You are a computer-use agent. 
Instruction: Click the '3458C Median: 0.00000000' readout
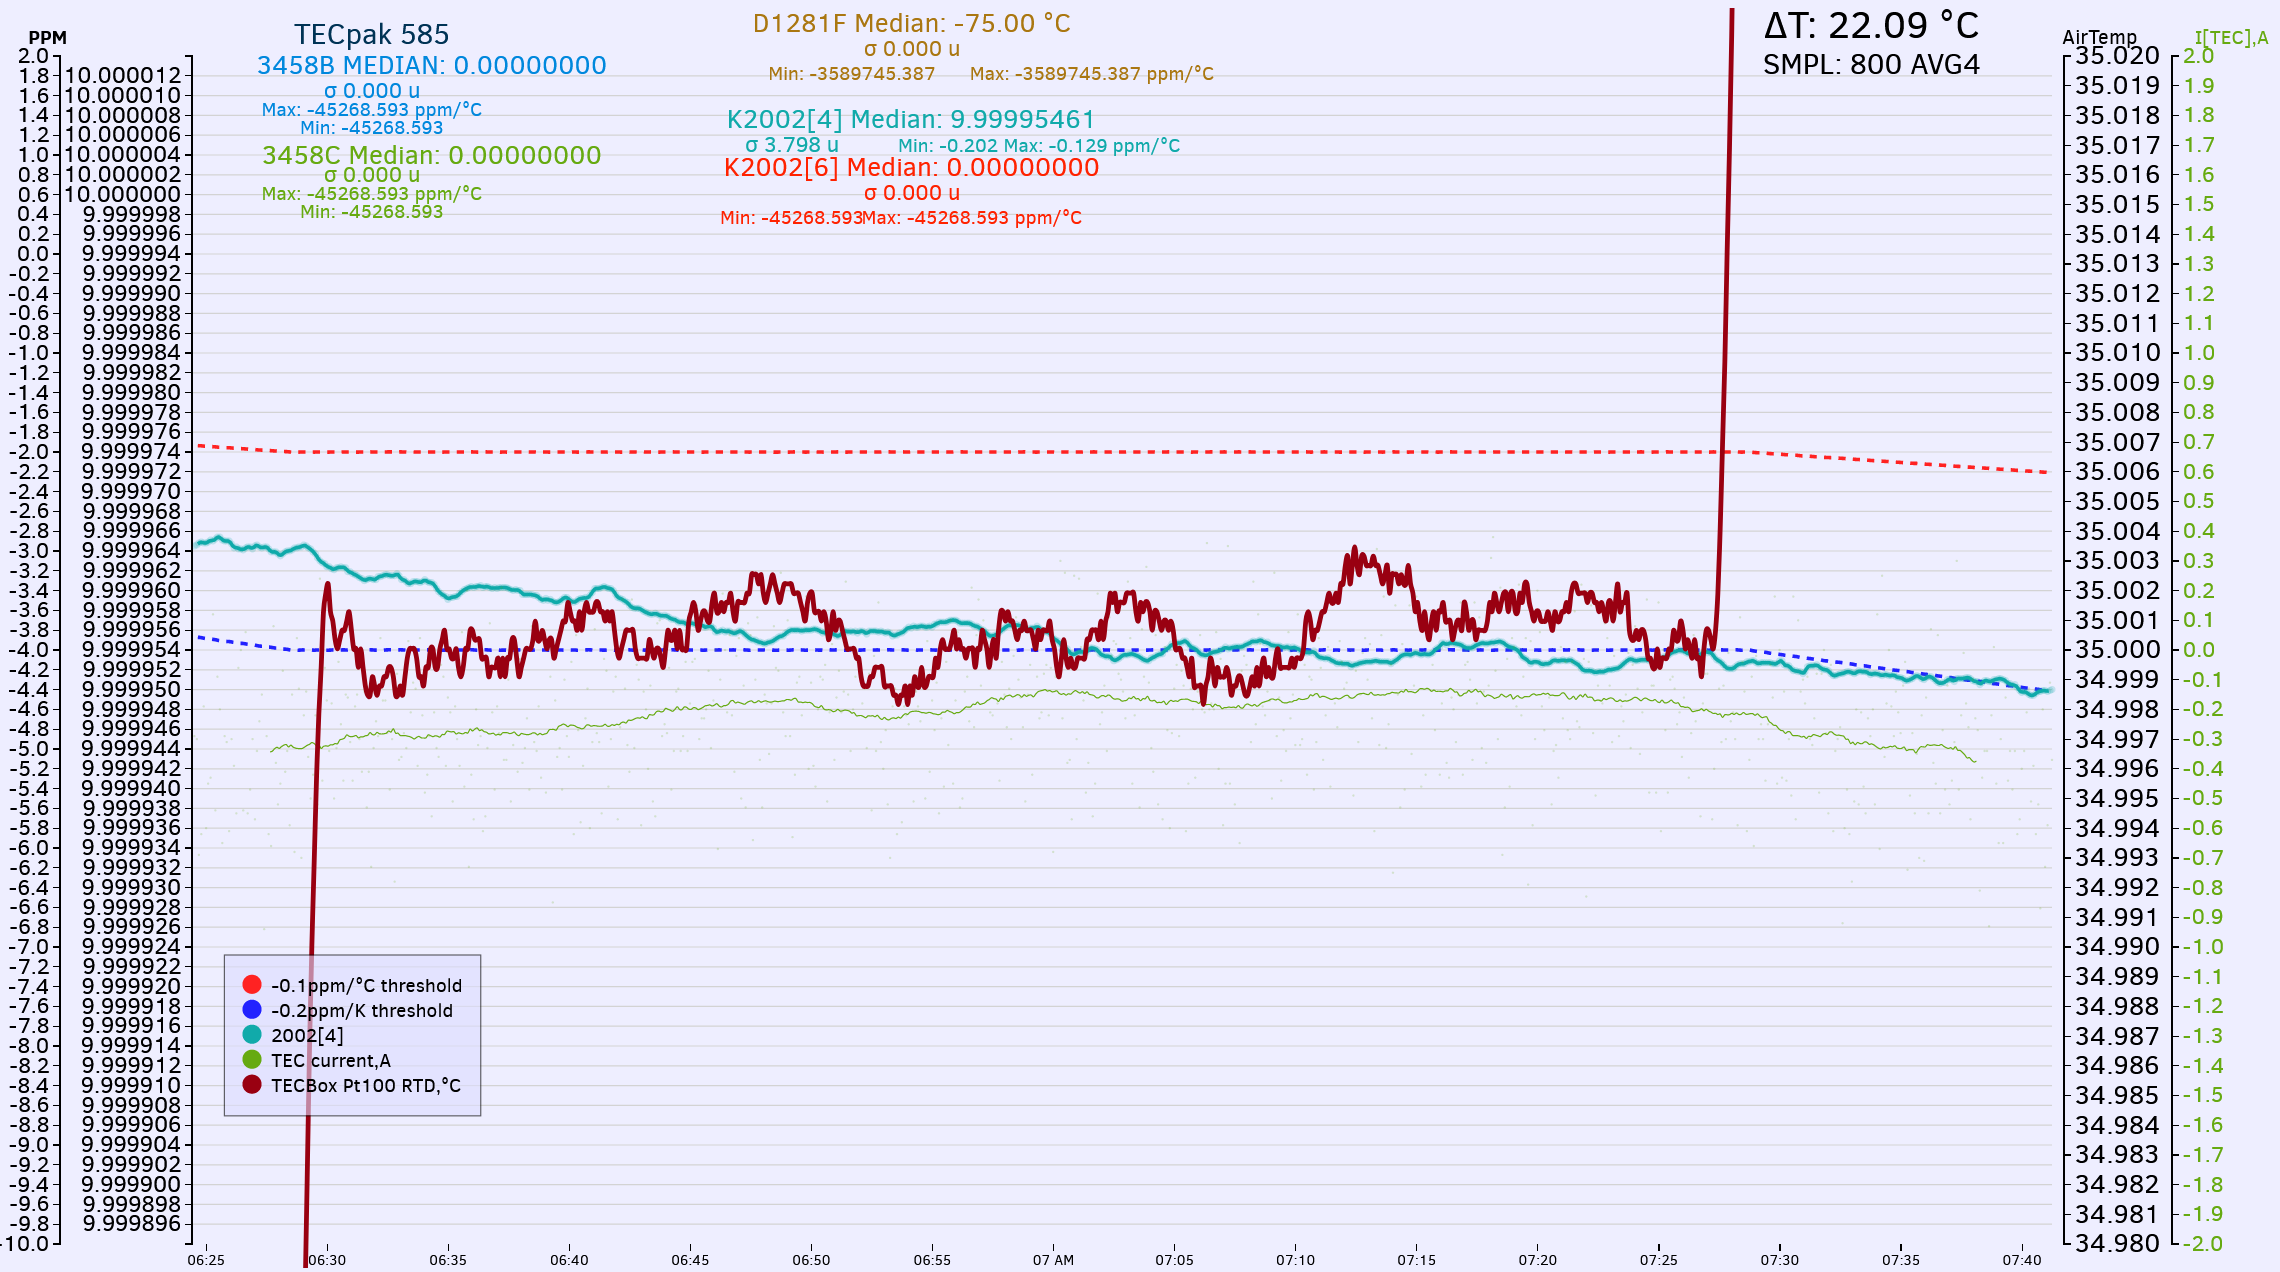pos(432,156)
